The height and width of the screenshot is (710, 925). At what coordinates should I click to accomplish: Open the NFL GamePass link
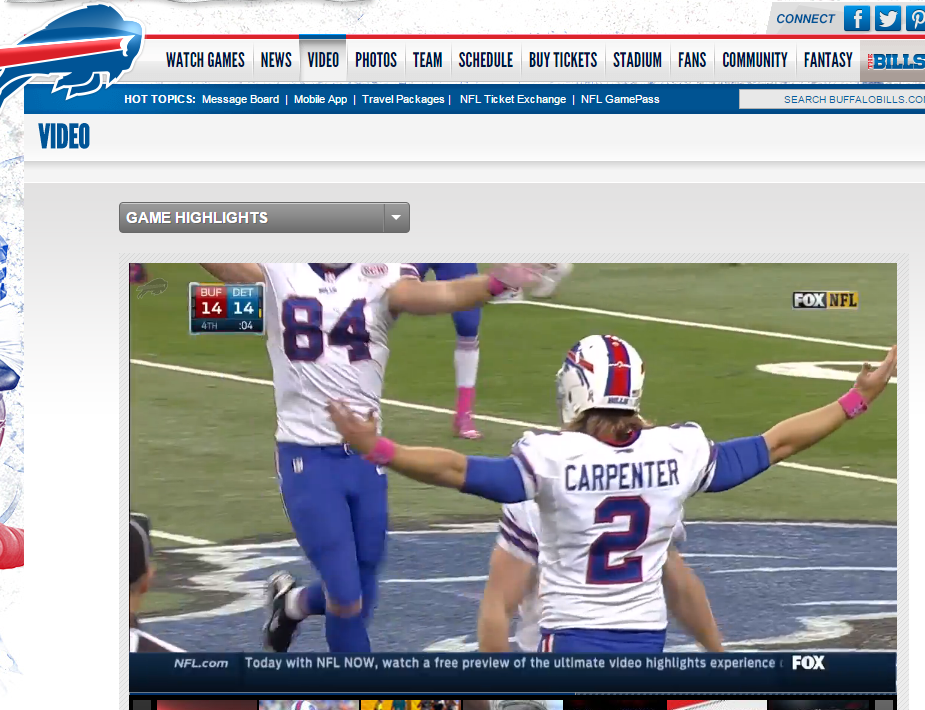point(620,99)
